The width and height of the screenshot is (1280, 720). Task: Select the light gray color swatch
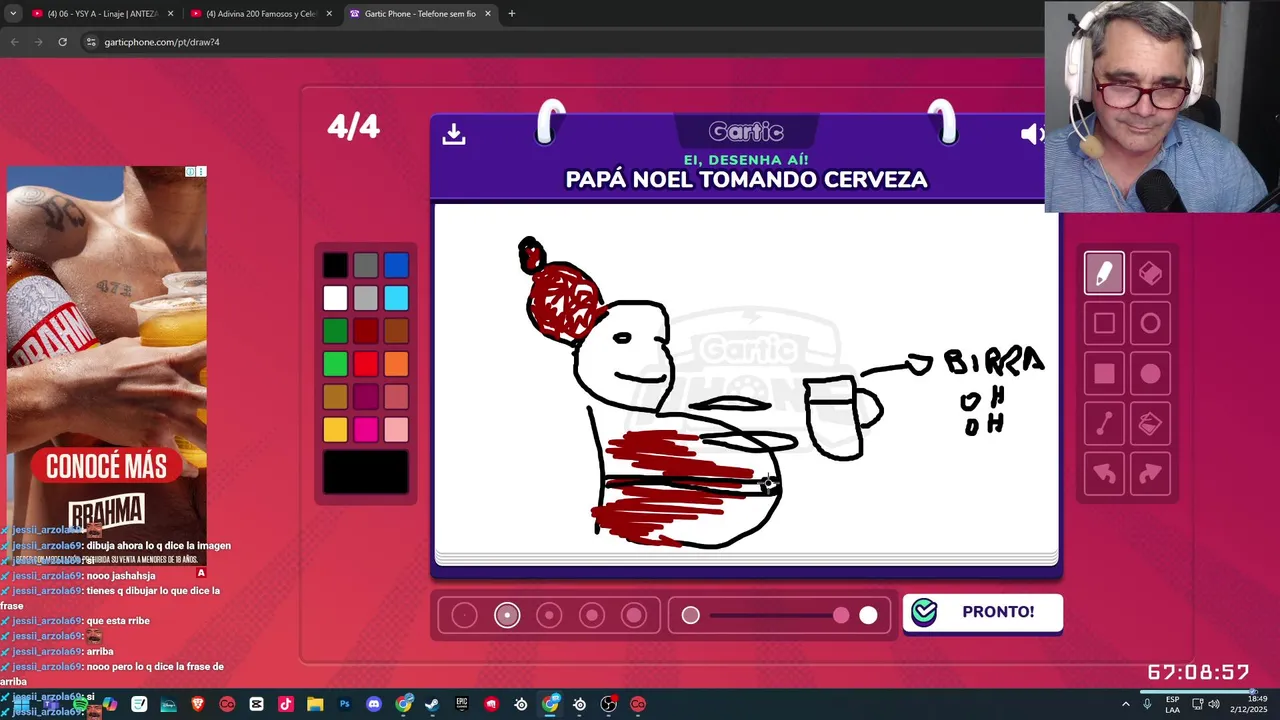pos(366,298)
